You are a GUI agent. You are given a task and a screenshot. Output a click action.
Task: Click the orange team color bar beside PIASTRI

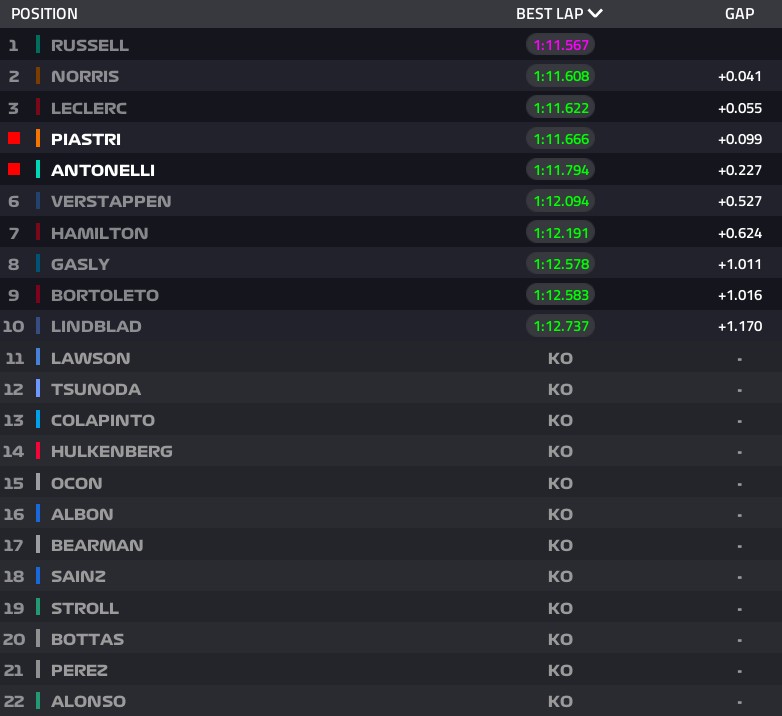38,139
